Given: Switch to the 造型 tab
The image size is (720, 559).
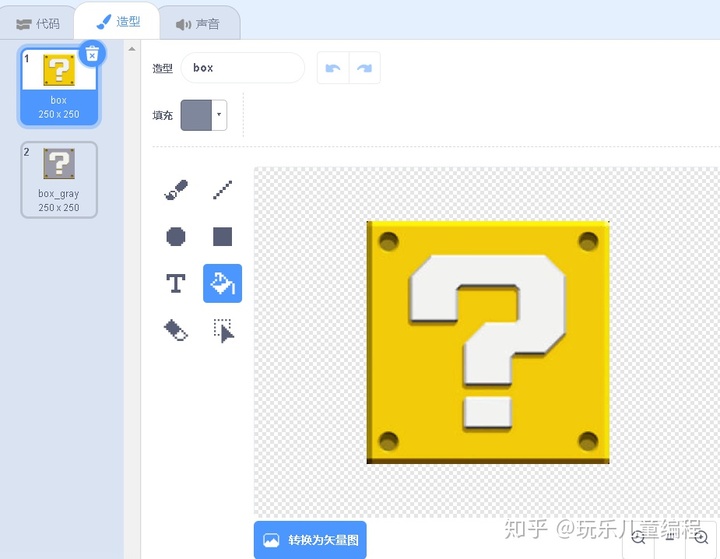Looking at the screenshot, I should pyautogui.click(x=118, y=22).
